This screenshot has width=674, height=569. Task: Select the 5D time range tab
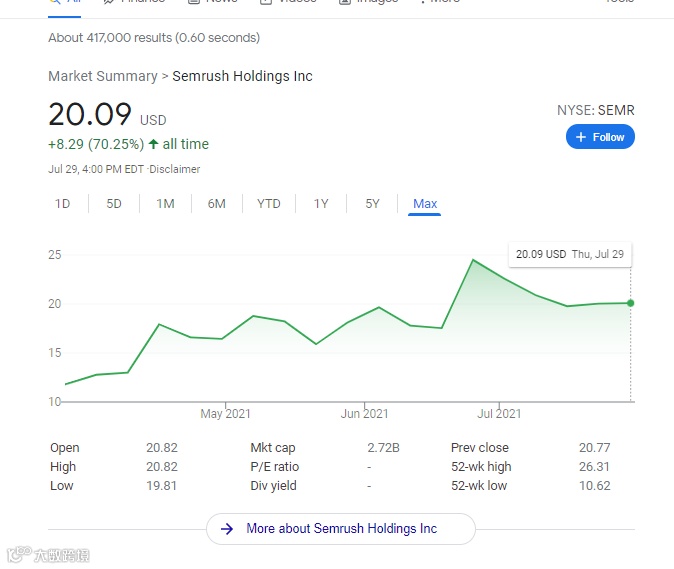tap(114, 204)
